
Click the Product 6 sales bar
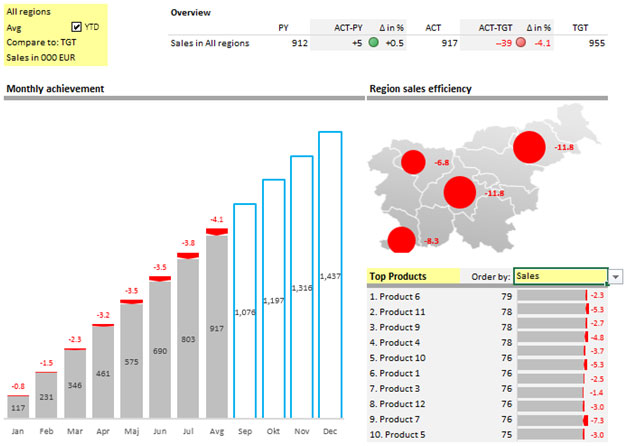pyautogui.click(x=552, y=295)
